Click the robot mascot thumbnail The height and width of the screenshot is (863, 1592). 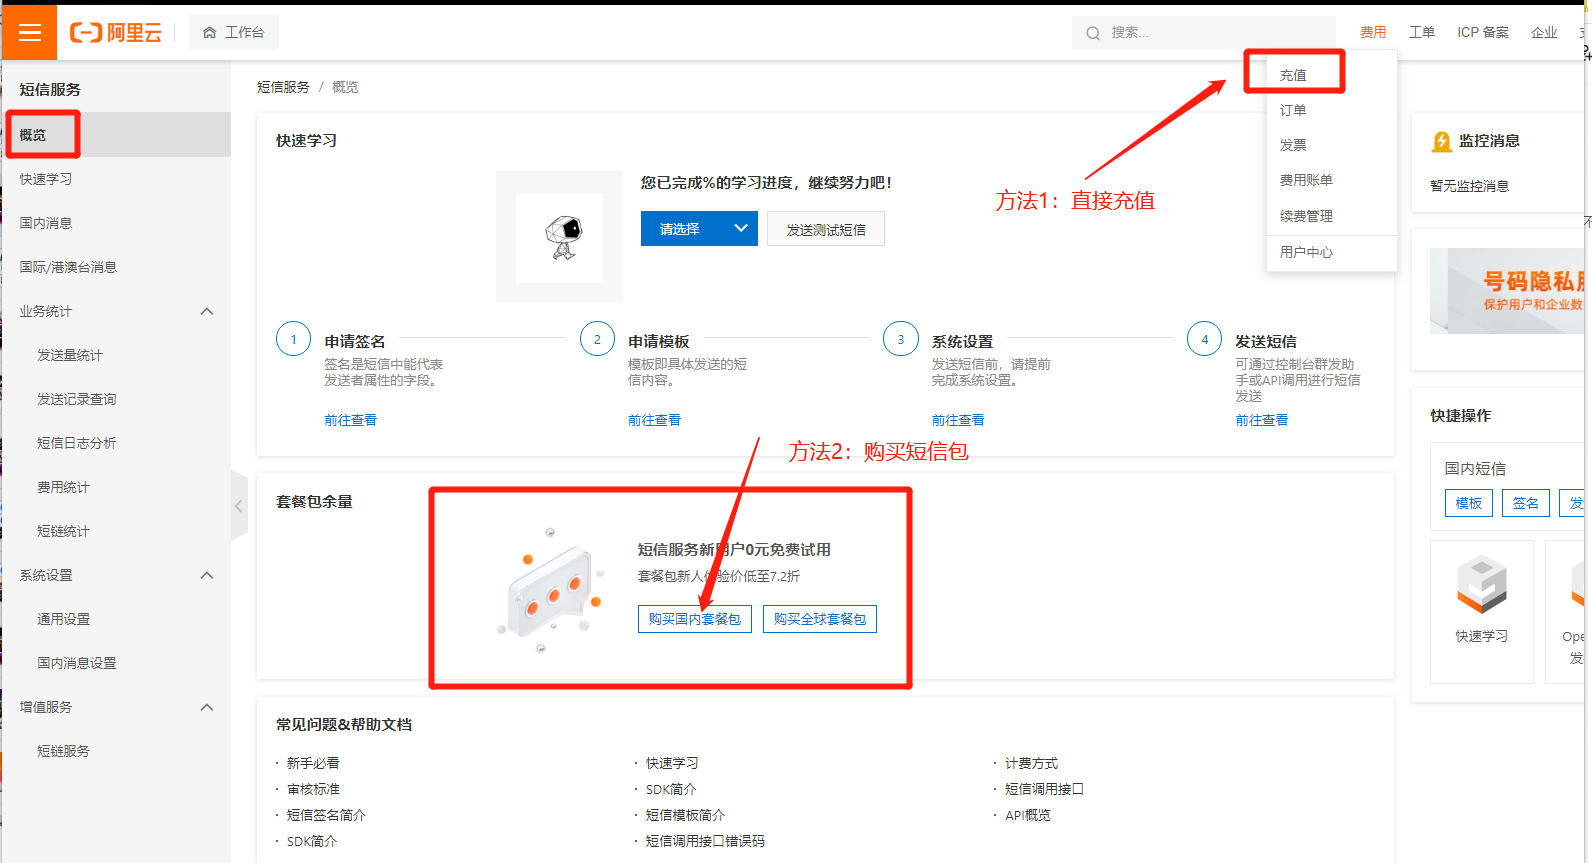559,237
